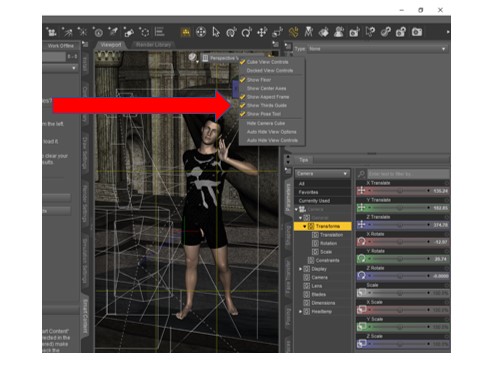This screenshot has height=385, width=490.
Task: Click the filter search magnifier icon
Action: pos(361,174)
